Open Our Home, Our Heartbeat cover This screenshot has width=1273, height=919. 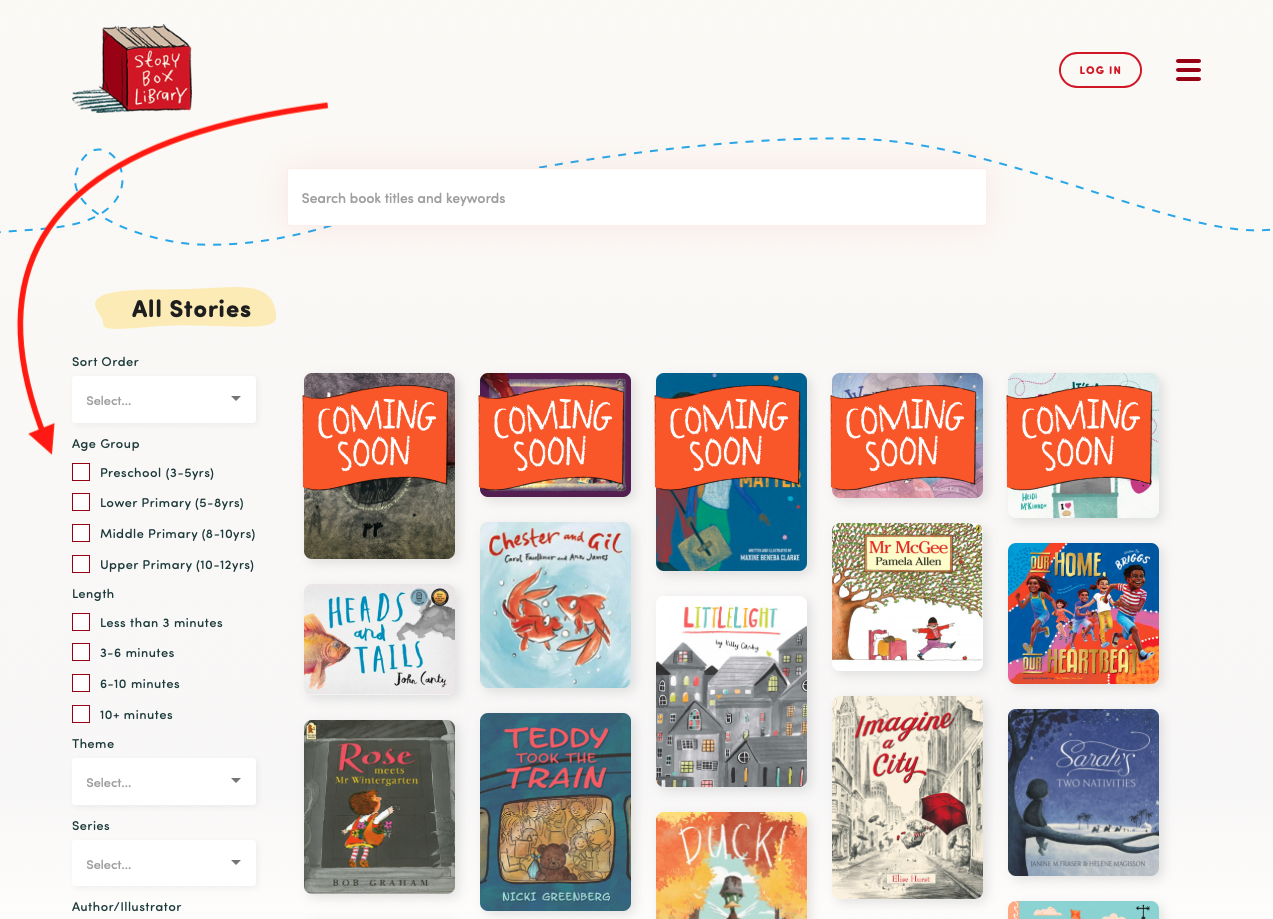click(1083, 613)
